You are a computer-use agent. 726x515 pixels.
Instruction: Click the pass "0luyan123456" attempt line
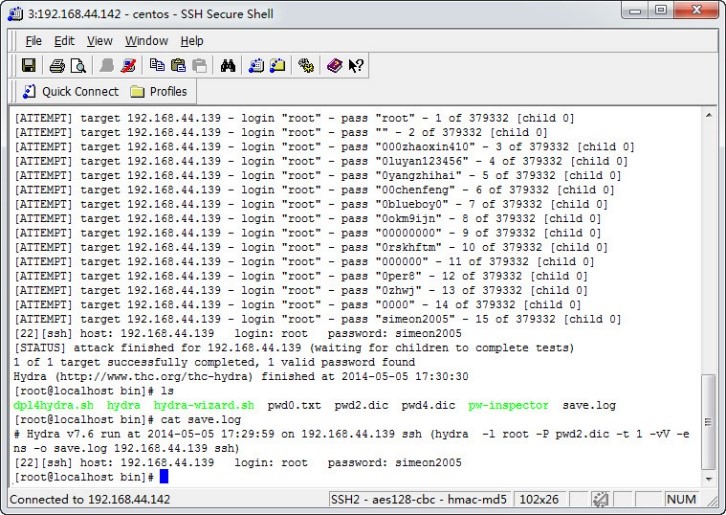(320, 161)
